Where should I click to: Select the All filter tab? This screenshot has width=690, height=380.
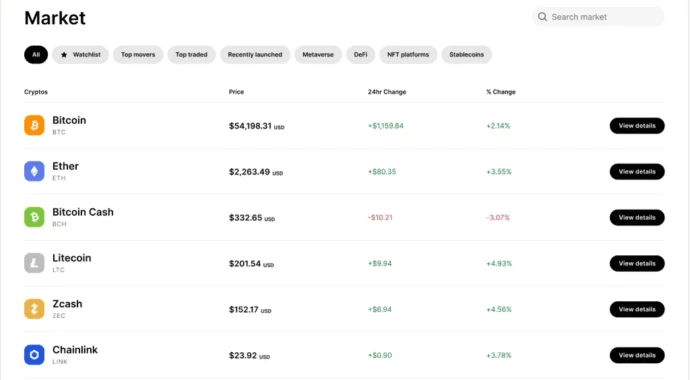(36, 55)
